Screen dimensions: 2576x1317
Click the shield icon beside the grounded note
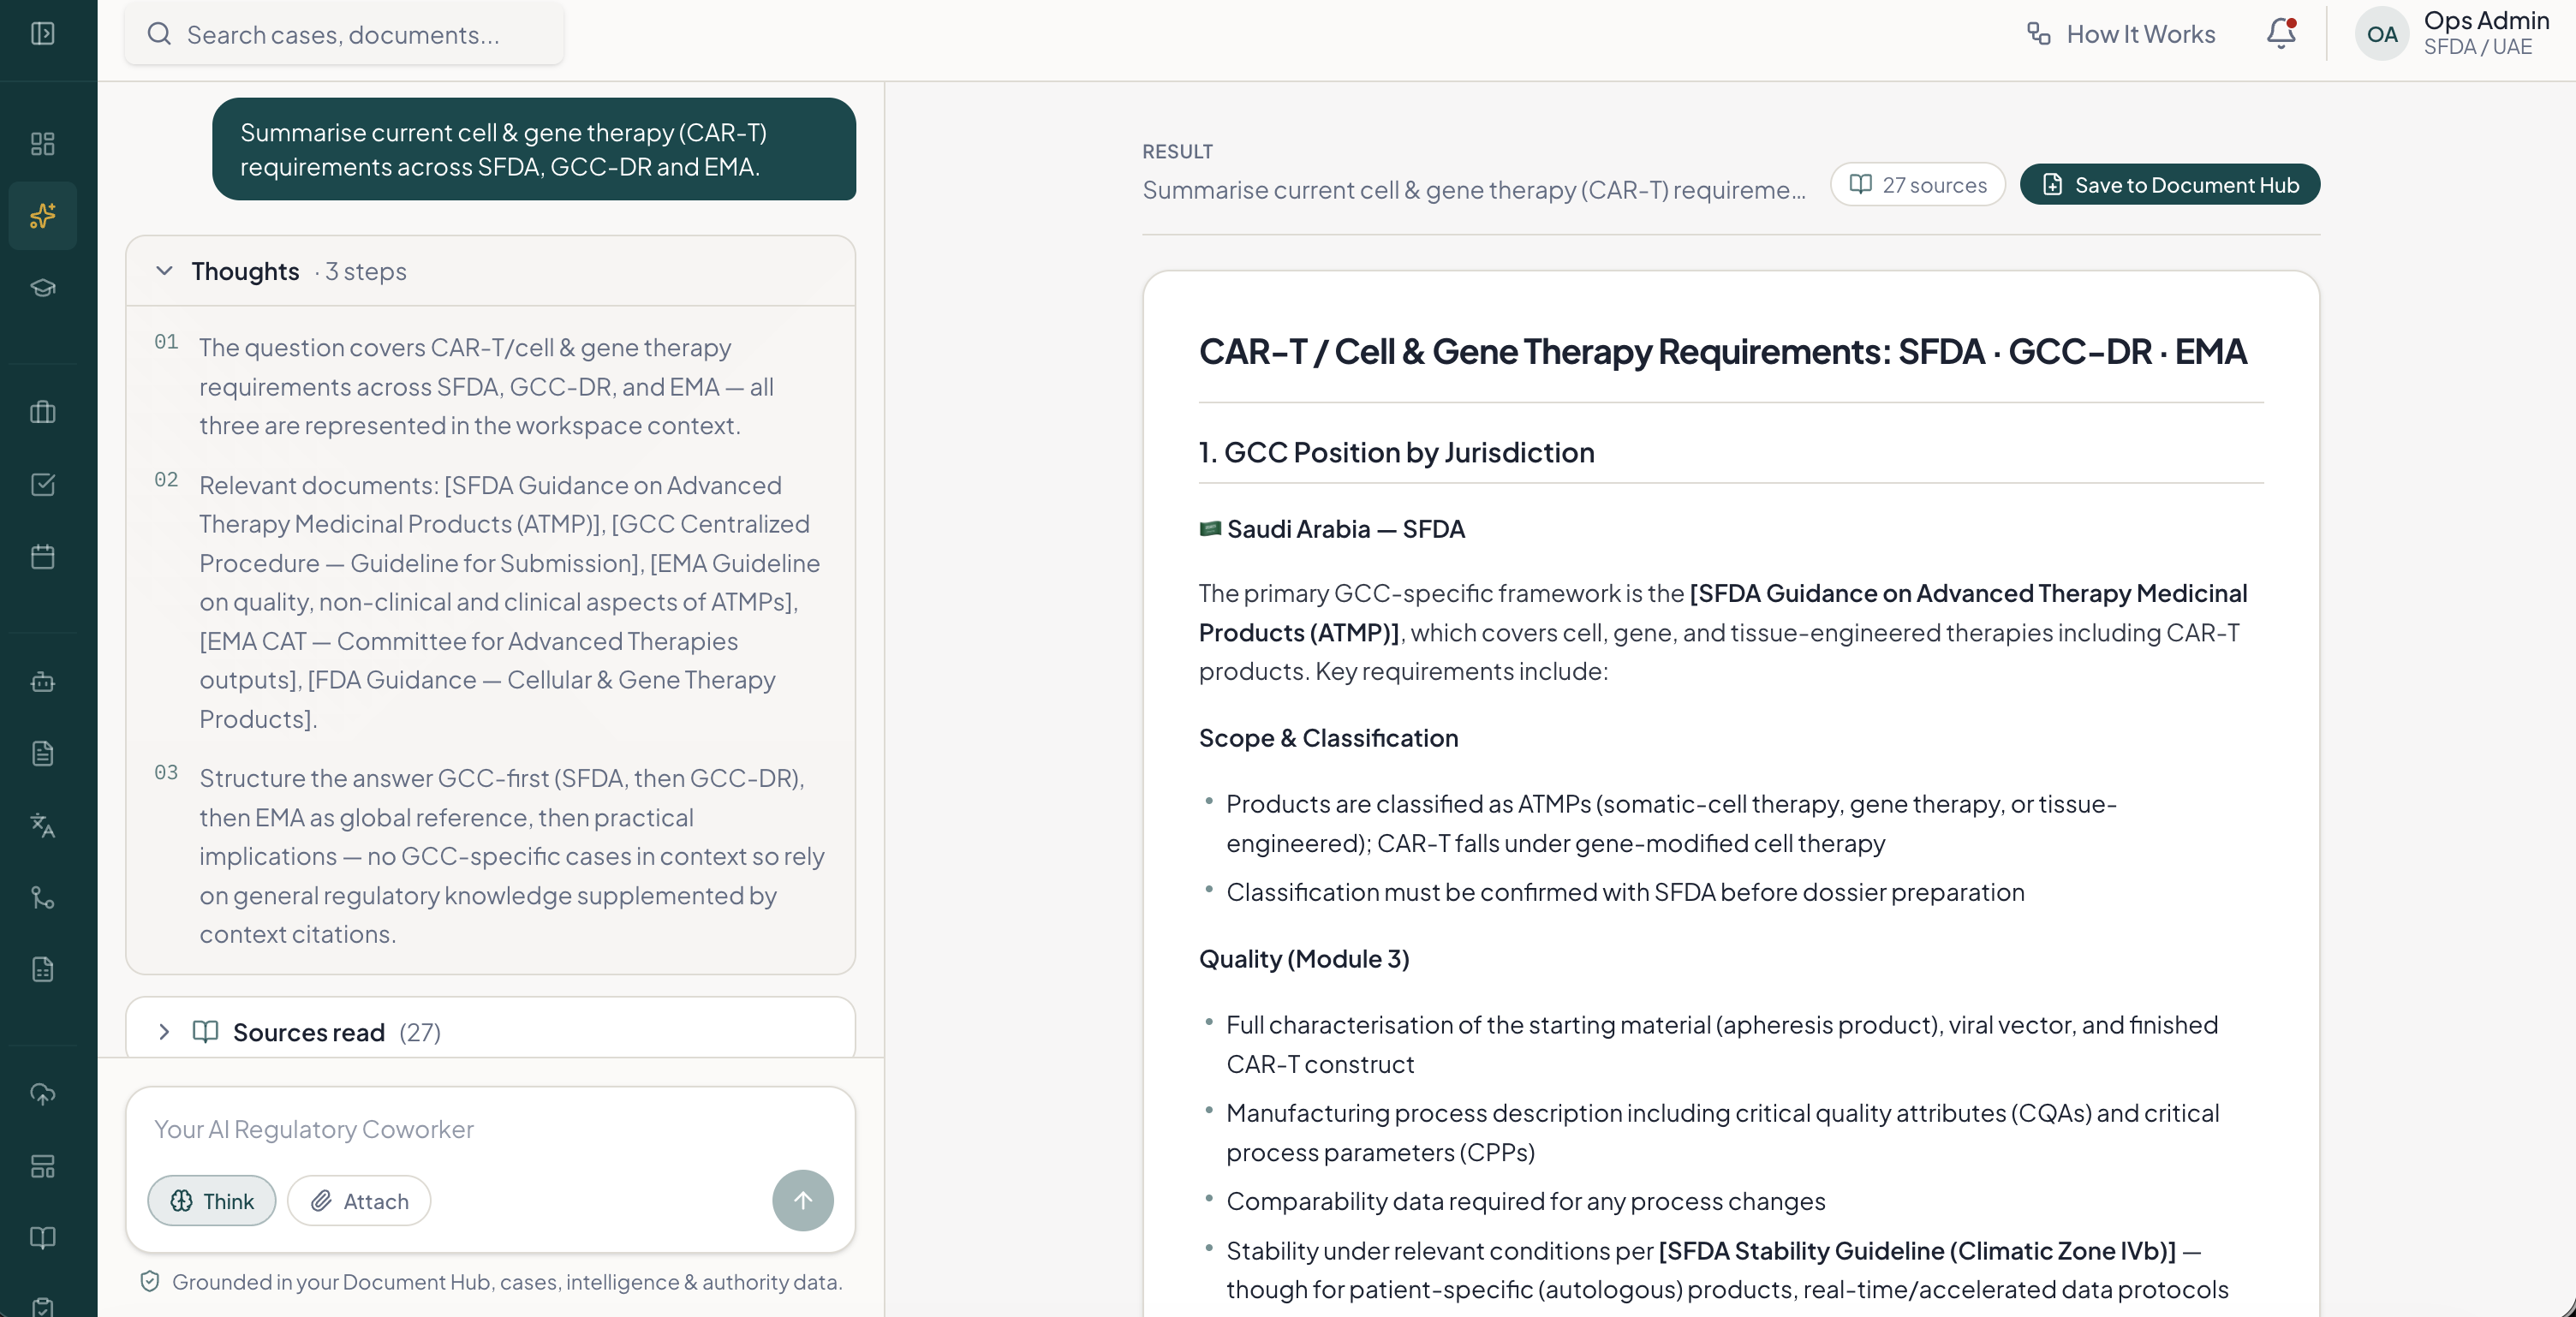[x=150, y=1282]
